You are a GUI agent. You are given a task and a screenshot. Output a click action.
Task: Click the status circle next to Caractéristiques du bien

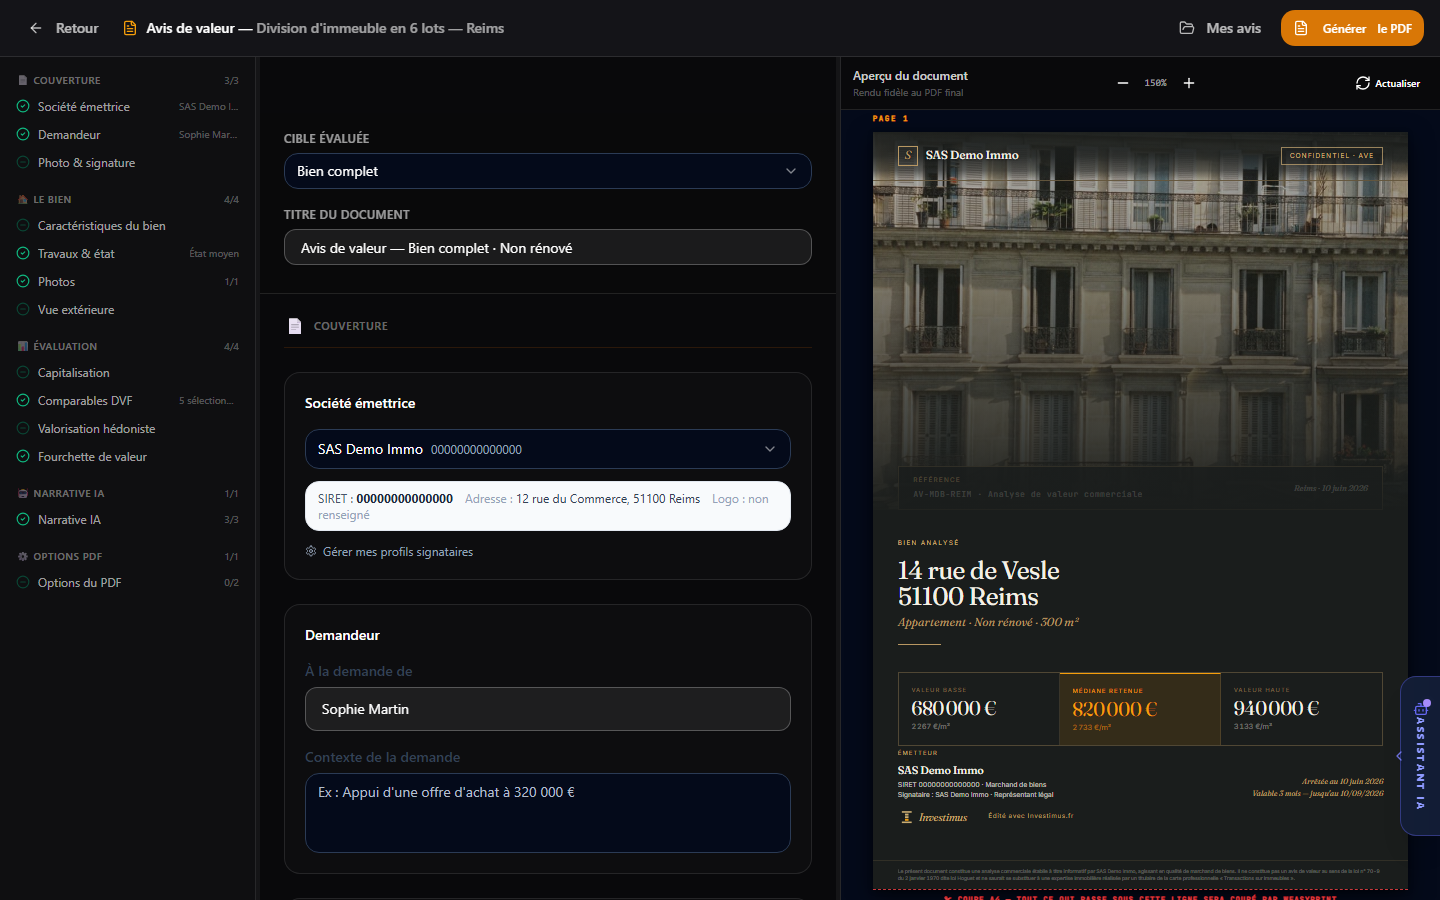pyautogui.click(x=23, y=226)
